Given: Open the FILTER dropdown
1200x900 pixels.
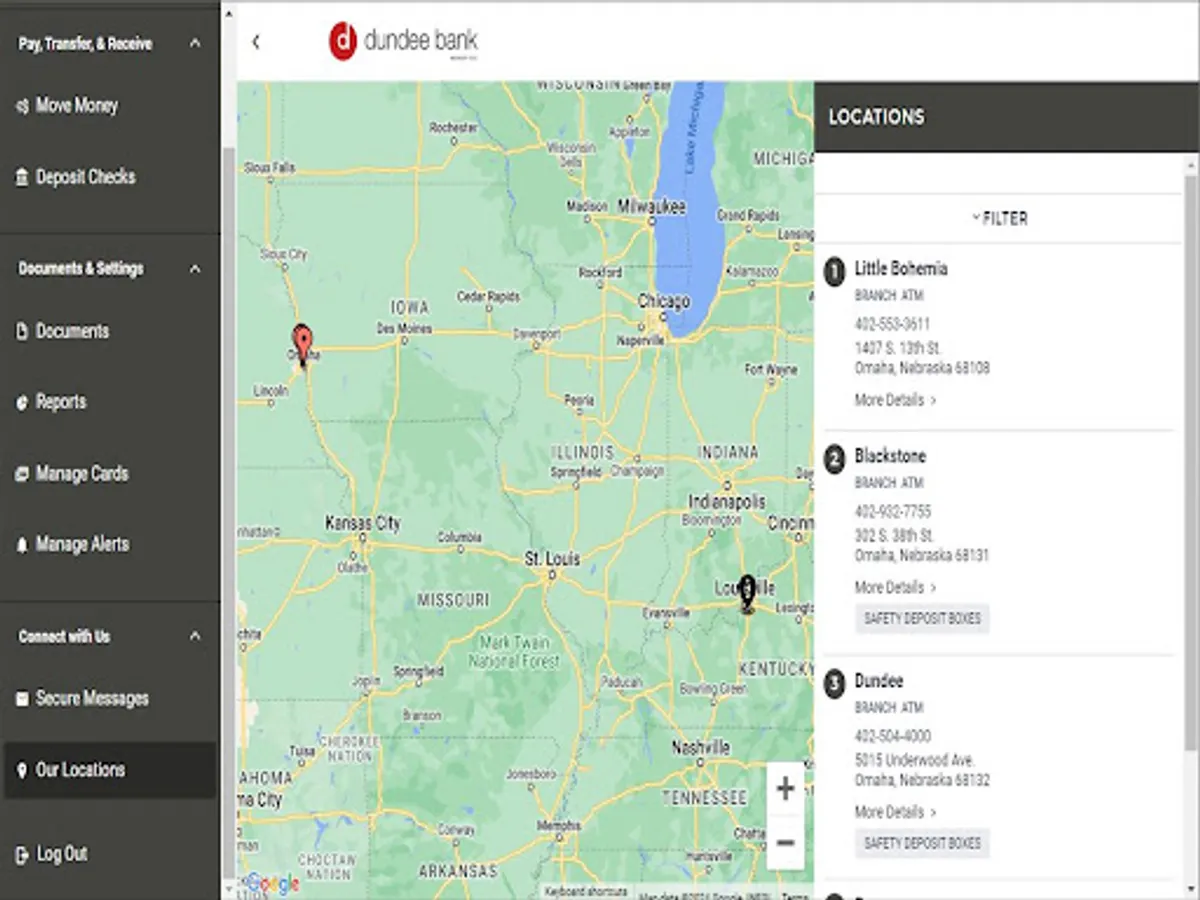Looking at the screenshot, I should [x=999, y=218].
